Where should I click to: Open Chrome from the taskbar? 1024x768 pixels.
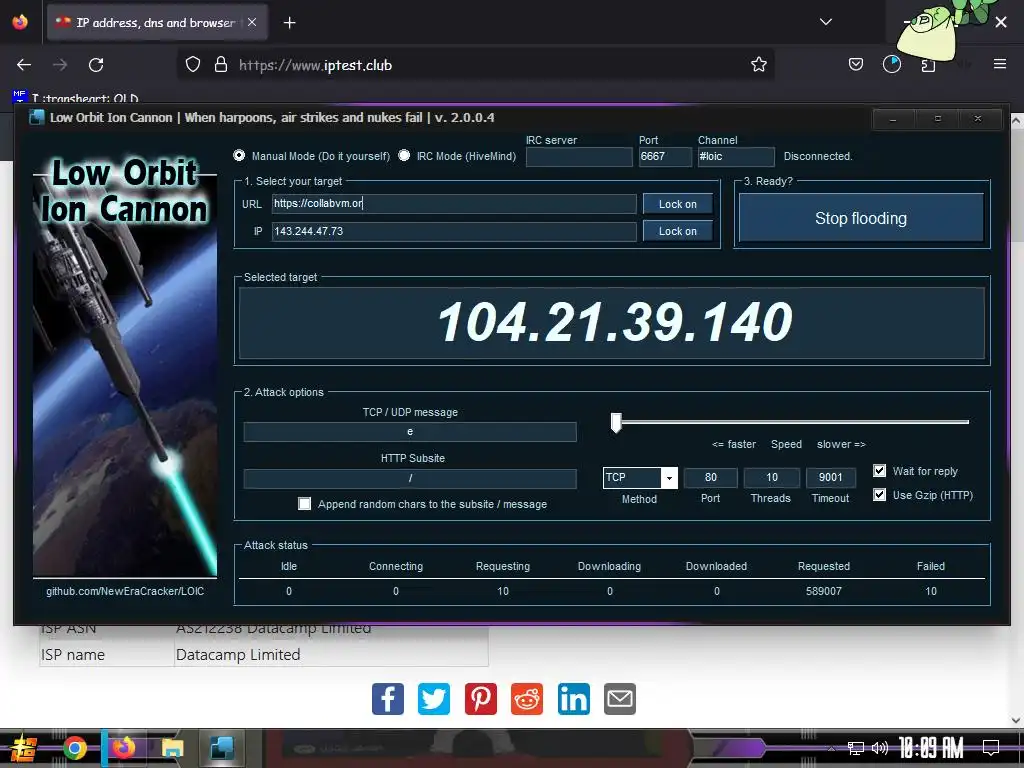(75, 748)
